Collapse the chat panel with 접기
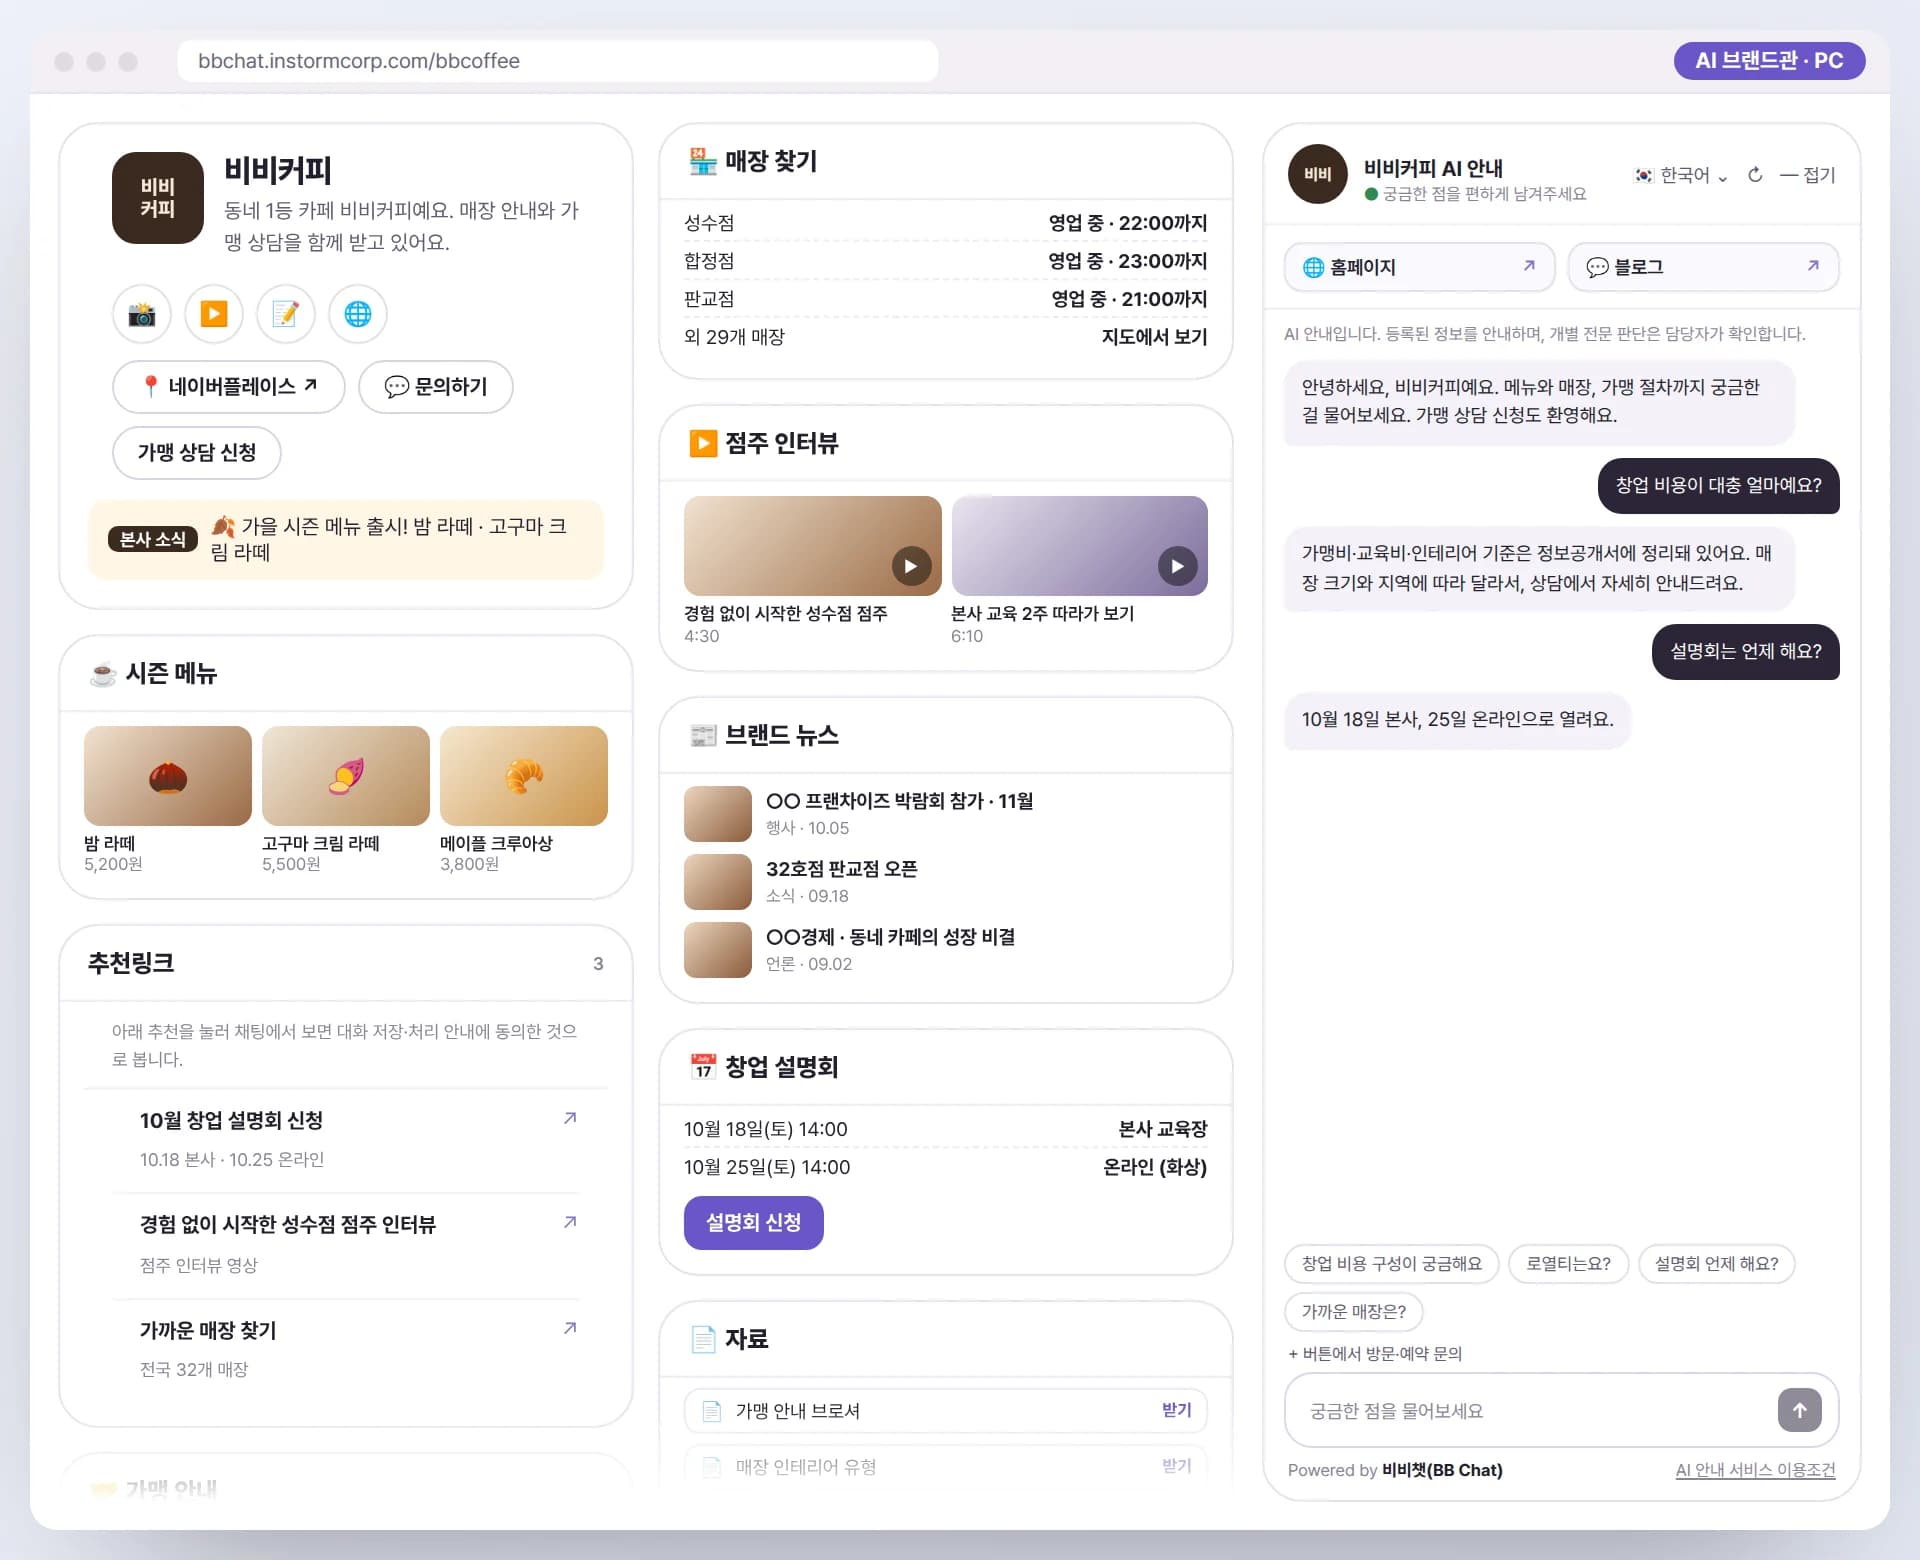Screen dimensions: 1920x1560 click(1808, 175)
